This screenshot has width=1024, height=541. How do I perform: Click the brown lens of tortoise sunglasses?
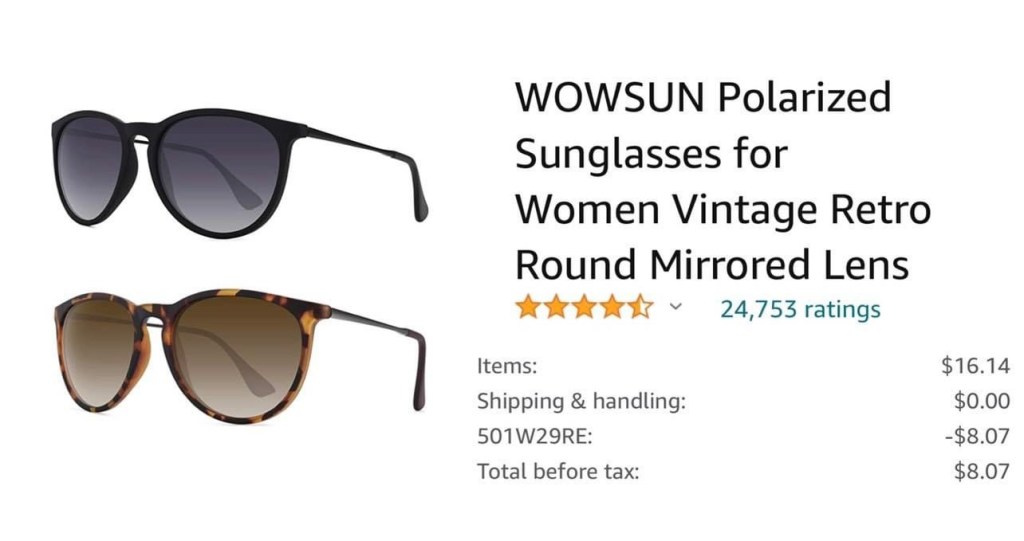235,357
